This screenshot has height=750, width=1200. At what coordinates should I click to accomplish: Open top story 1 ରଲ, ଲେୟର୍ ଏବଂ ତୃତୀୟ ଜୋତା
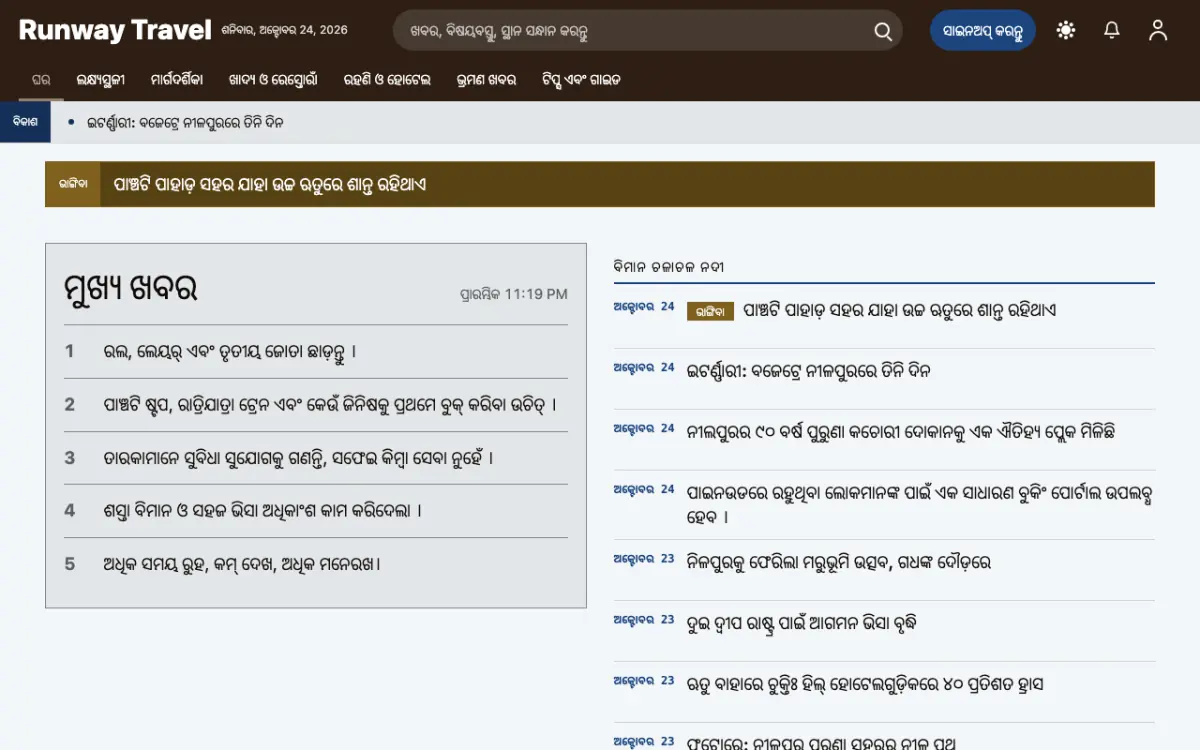(230, 351)
